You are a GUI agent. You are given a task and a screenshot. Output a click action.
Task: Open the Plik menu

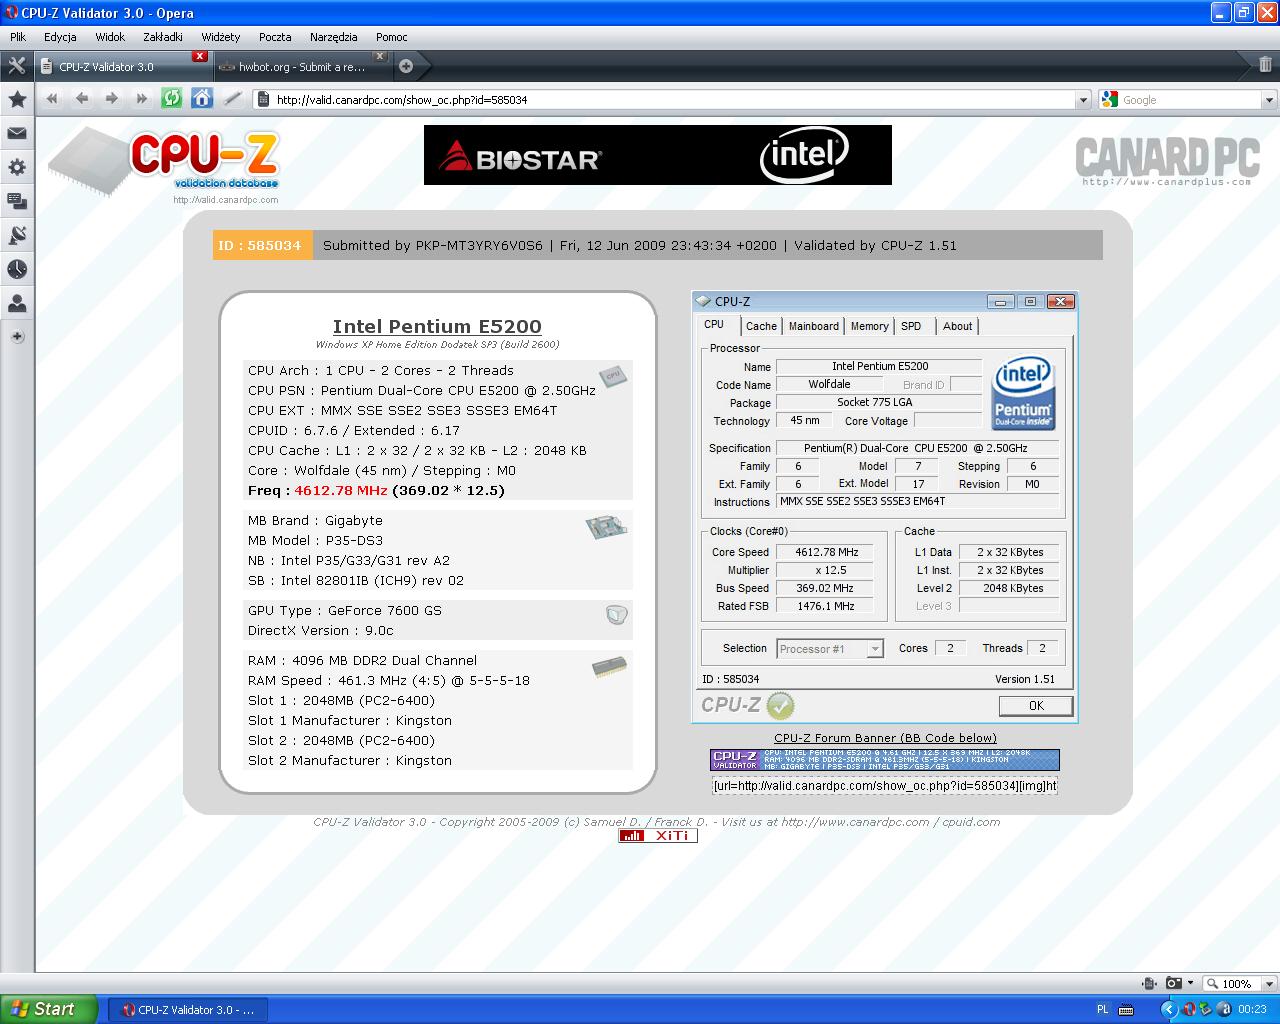pyautogui.click(x=18, y=37)
